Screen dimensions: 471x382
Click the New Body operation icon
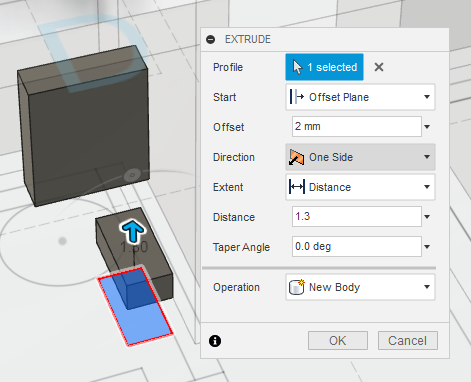[x=297, y=287]
